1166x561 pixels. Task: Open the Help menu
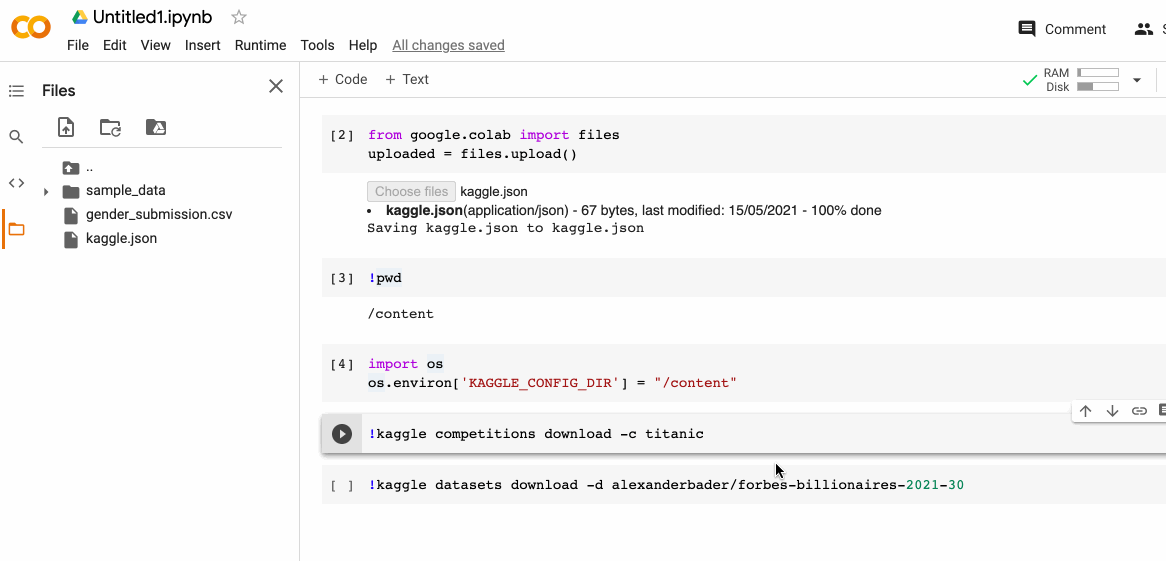[363, 45]
